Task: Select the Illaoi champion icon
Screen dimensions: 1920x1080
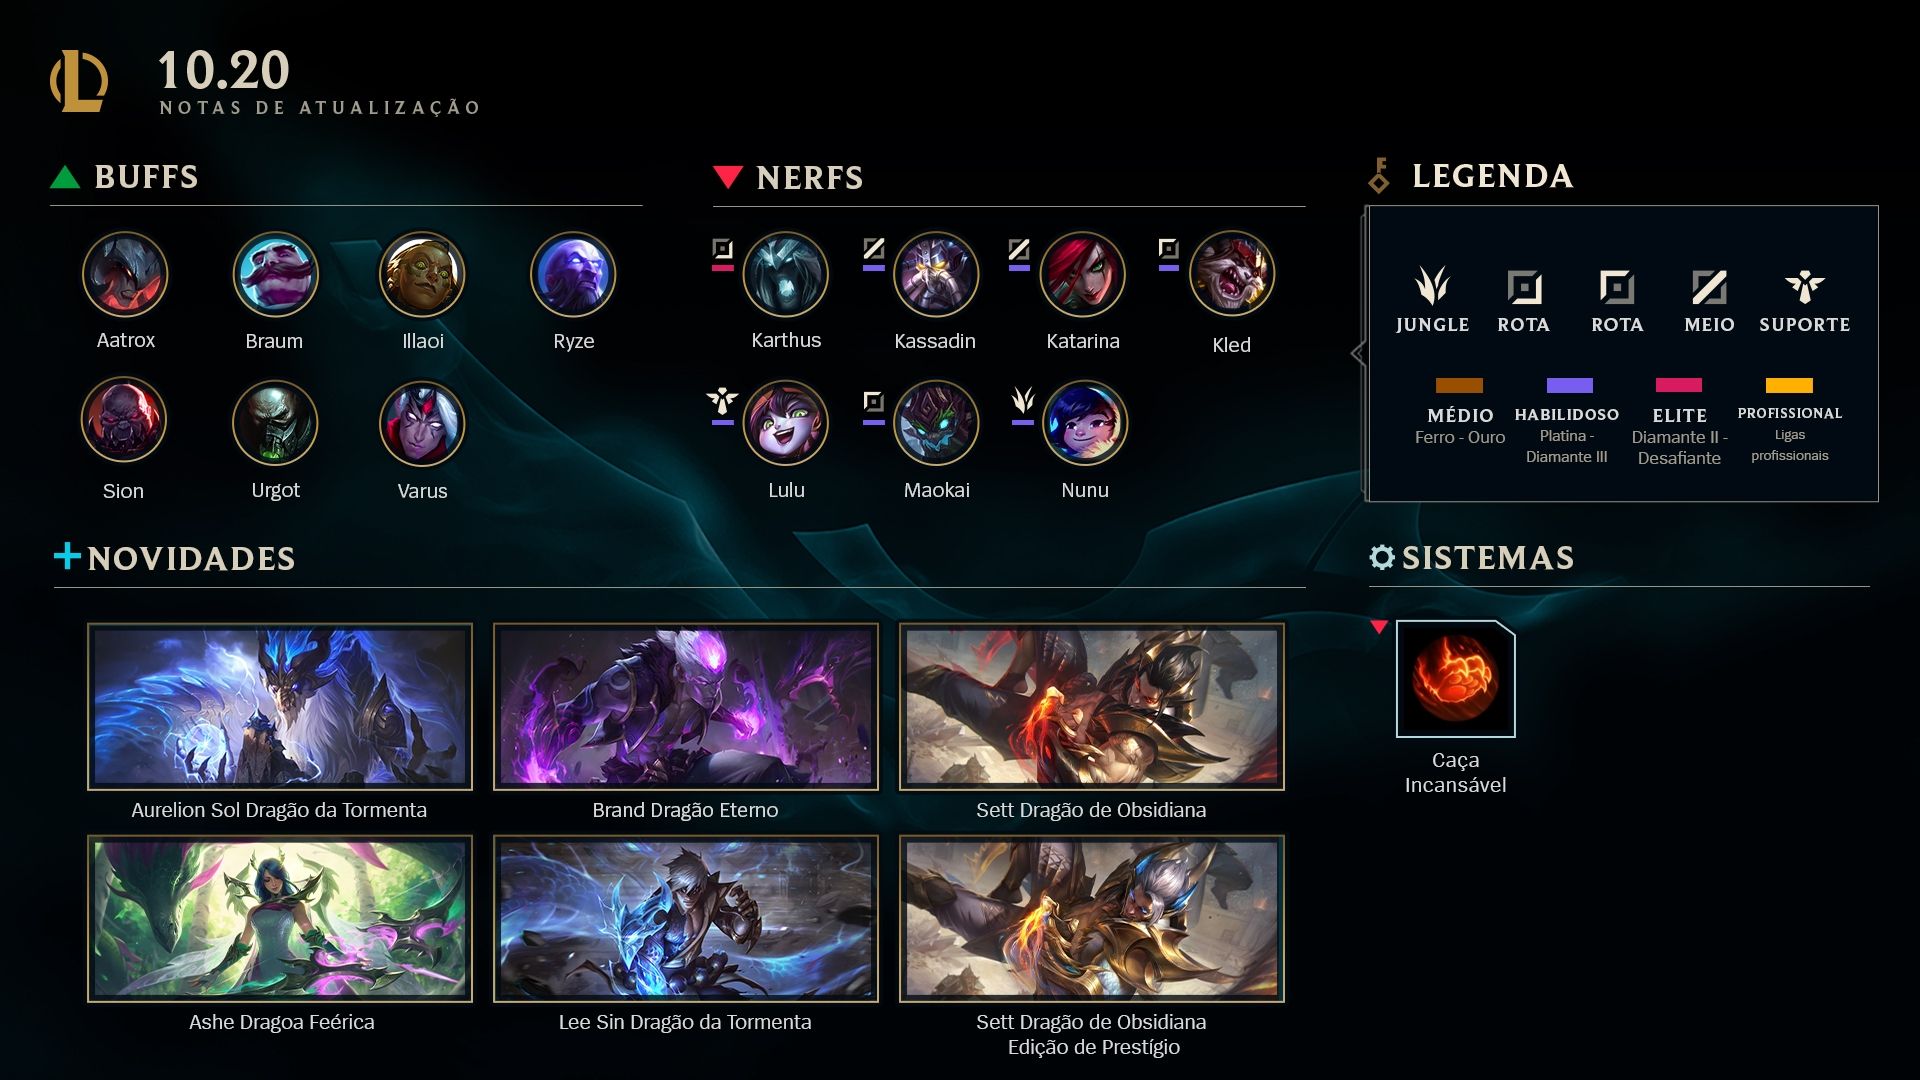Action: [x=422, y=274]
